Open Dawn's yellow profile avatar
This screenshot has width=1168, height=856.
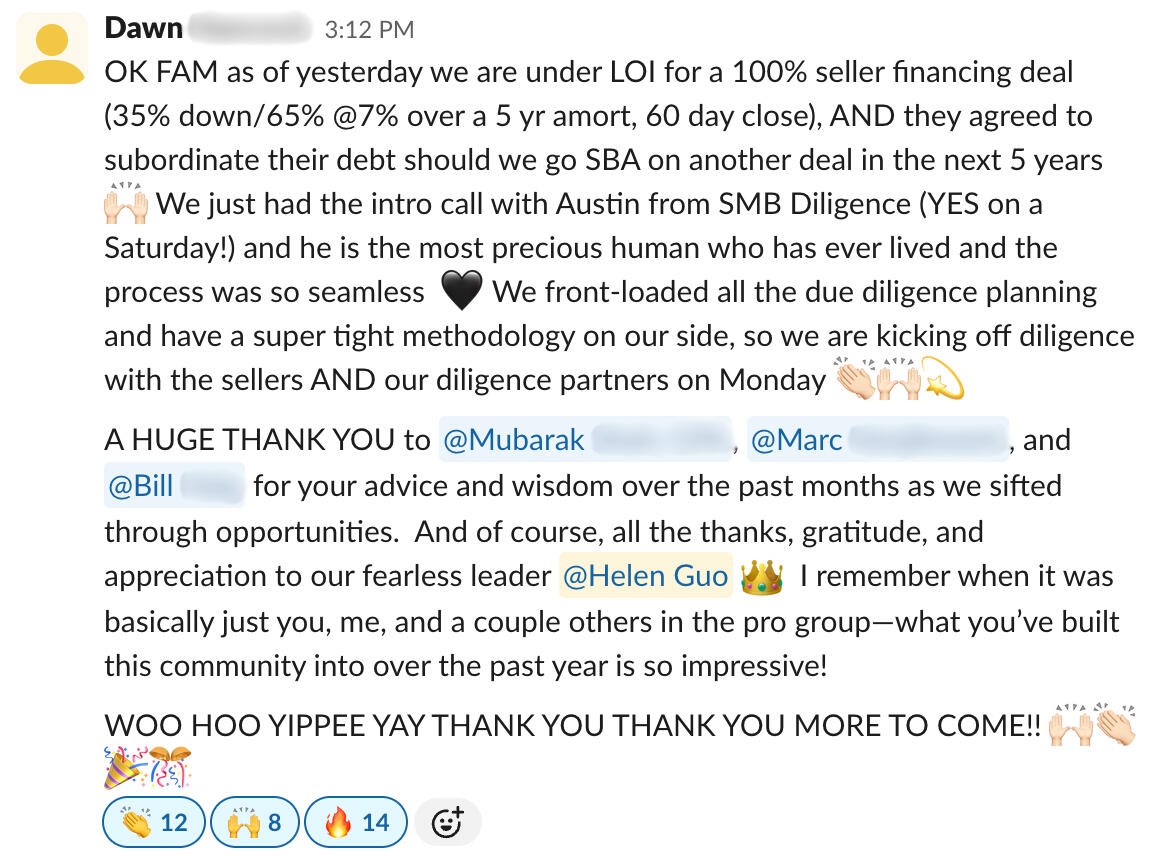tap(52, 50)
